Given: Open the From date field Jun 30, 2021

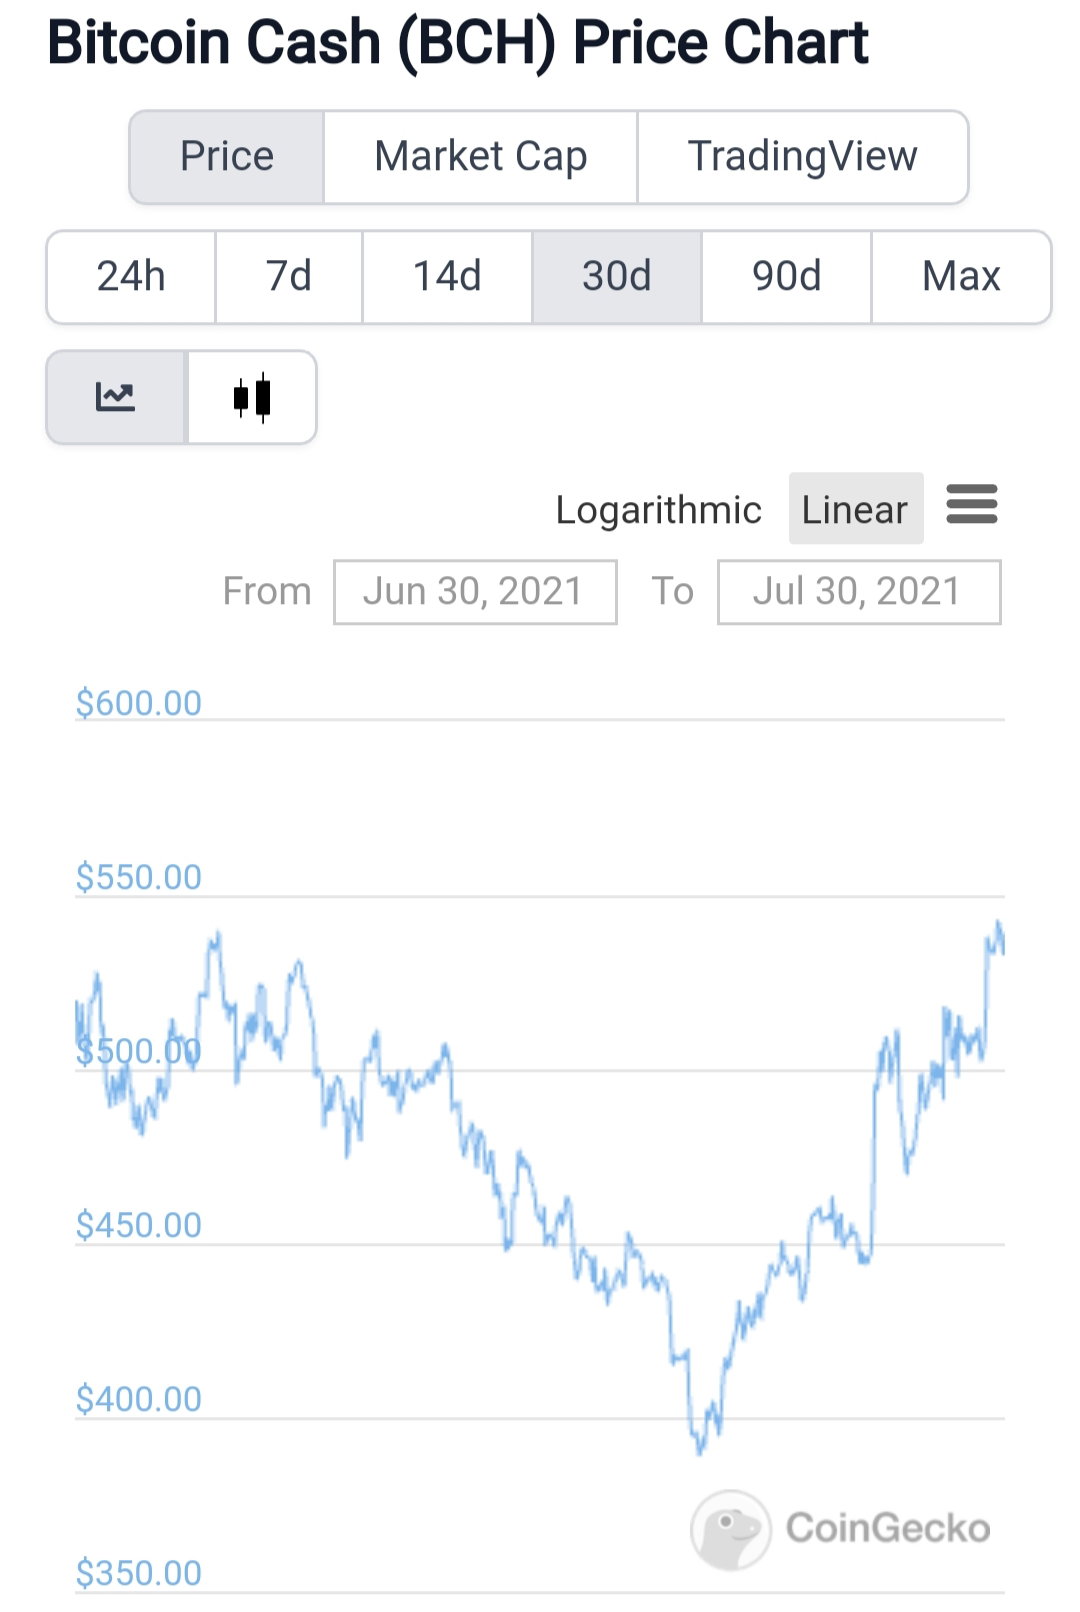Looking at the screenshot, I should pos(475,592).
